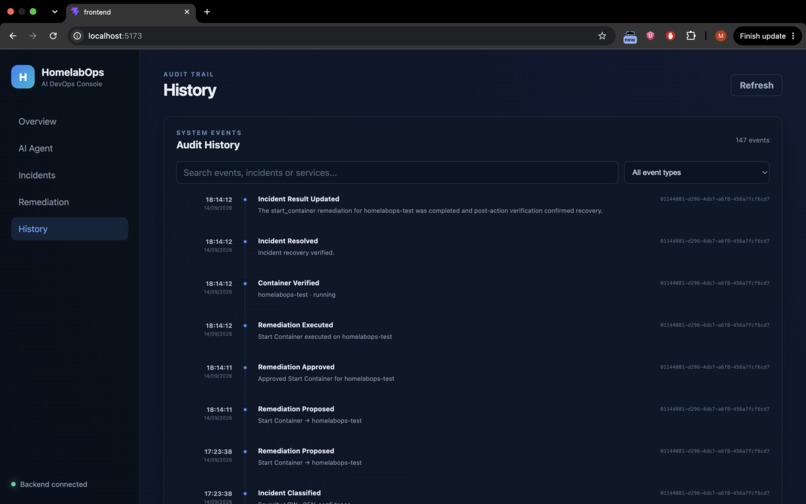This screenshot has height=504, width=806.
Task: Bookmark this page with the star icon
Action: [x=602, y=36]
